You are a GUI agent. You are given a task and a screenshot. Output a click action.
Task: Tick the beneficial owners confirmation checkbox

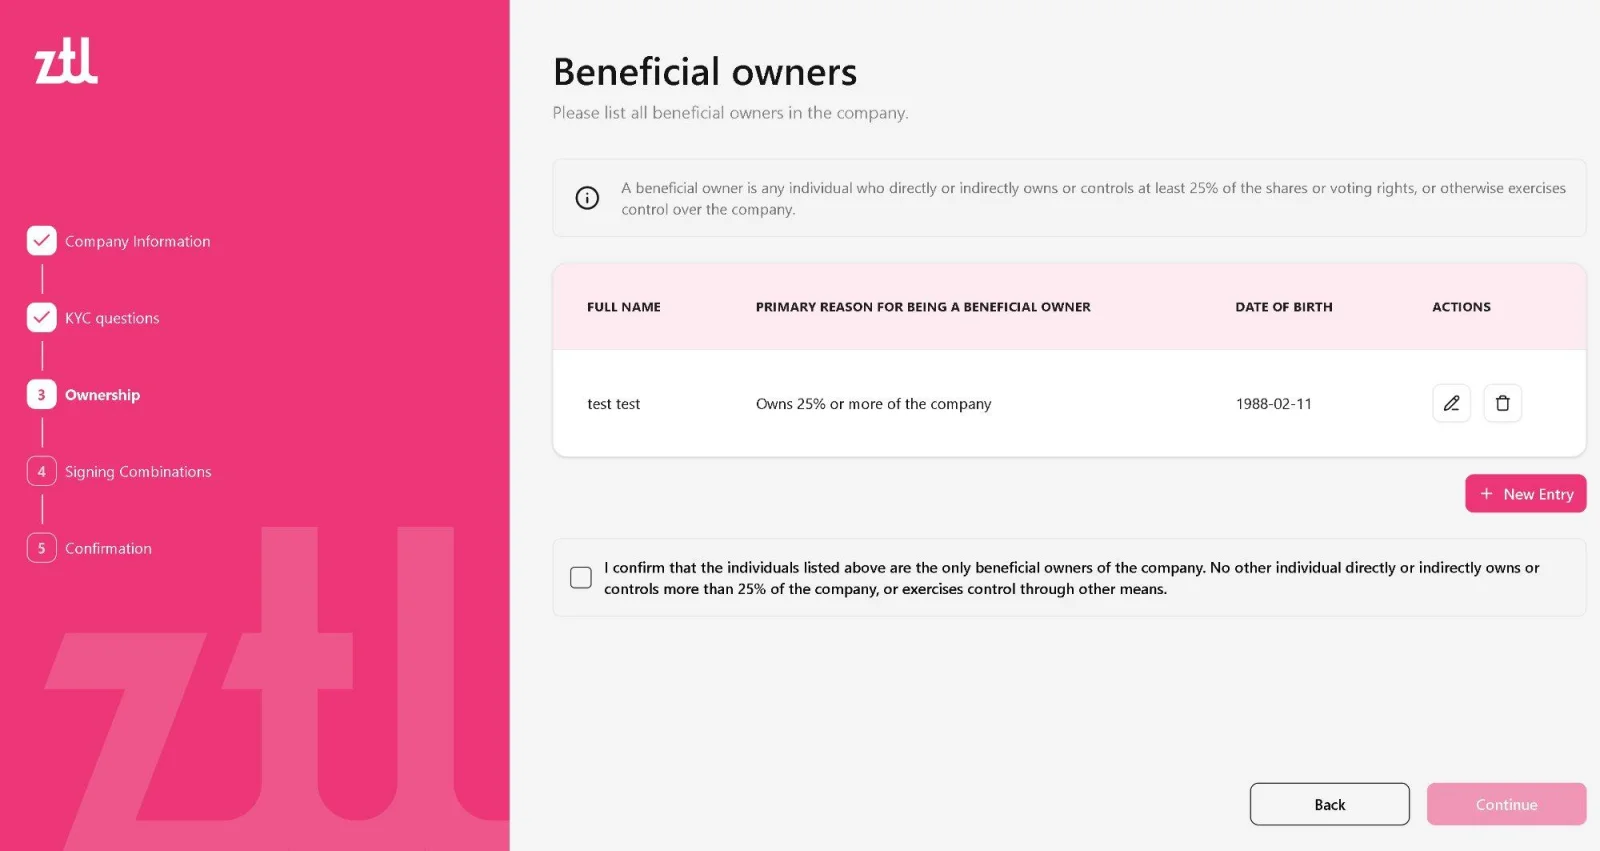[x=581, y=577]
